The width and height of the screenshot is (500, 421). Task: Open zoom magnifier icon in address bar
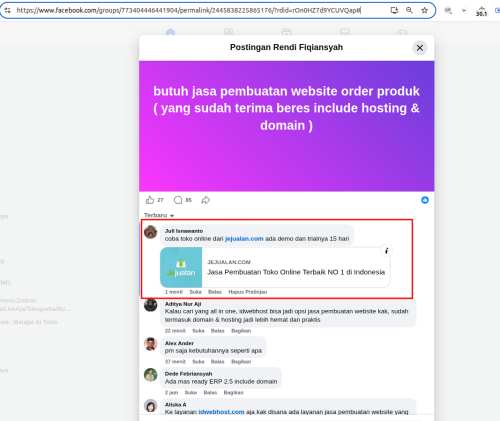409,10
